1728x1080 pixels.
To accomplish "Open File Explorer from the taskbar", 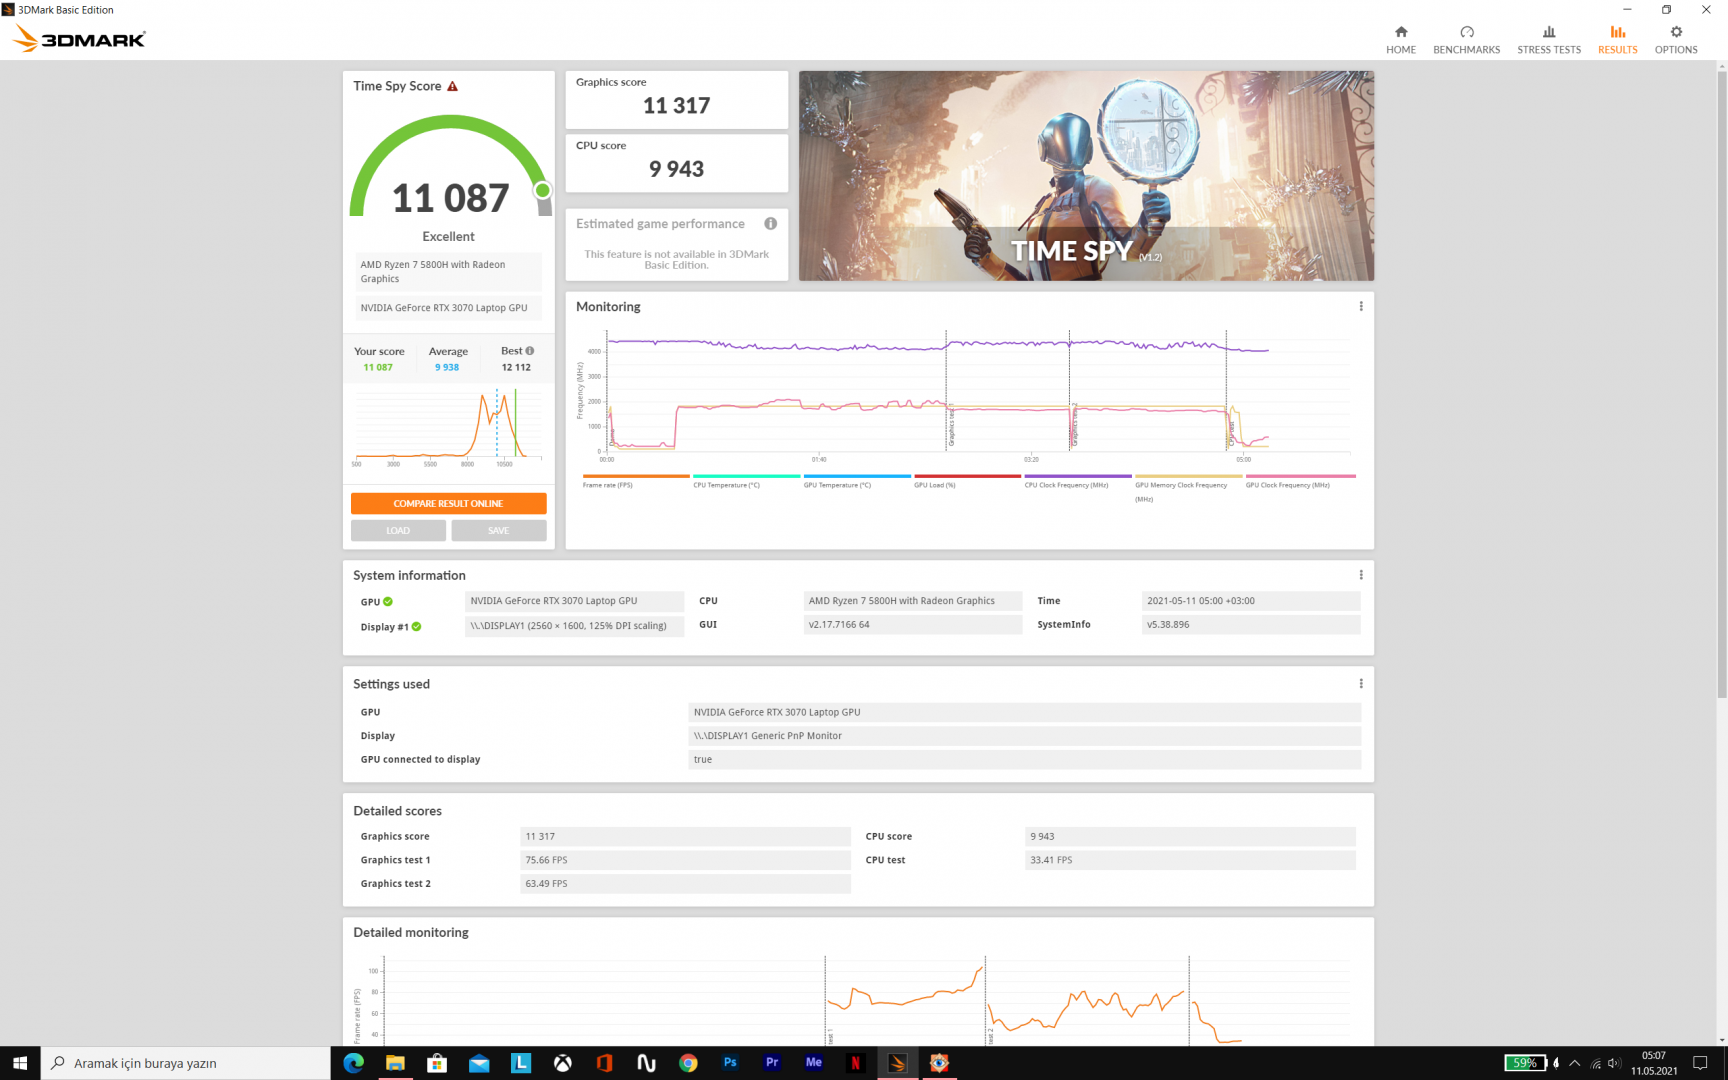I will coord(396,1063).
